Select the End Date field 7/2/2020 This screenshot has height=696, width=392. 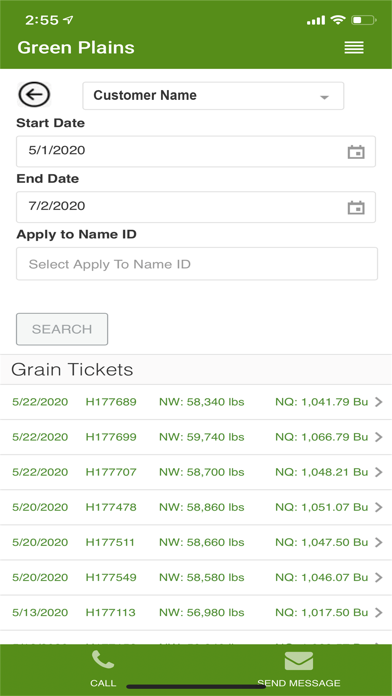click(196, 207)
